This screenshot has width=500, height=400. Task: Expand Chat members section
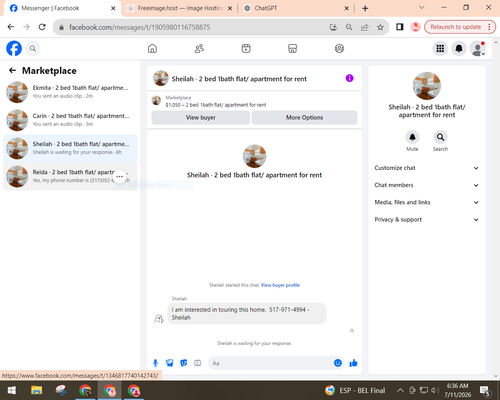(x=427, y=185)
